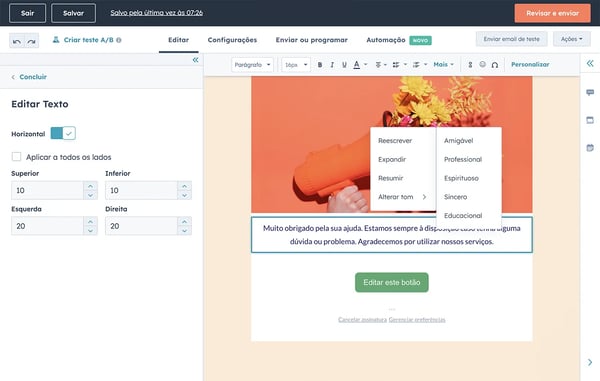This screenshot has width=600, height=381.
Task: Click the preview window icon in right rail
Action: (x=590, y=120)
